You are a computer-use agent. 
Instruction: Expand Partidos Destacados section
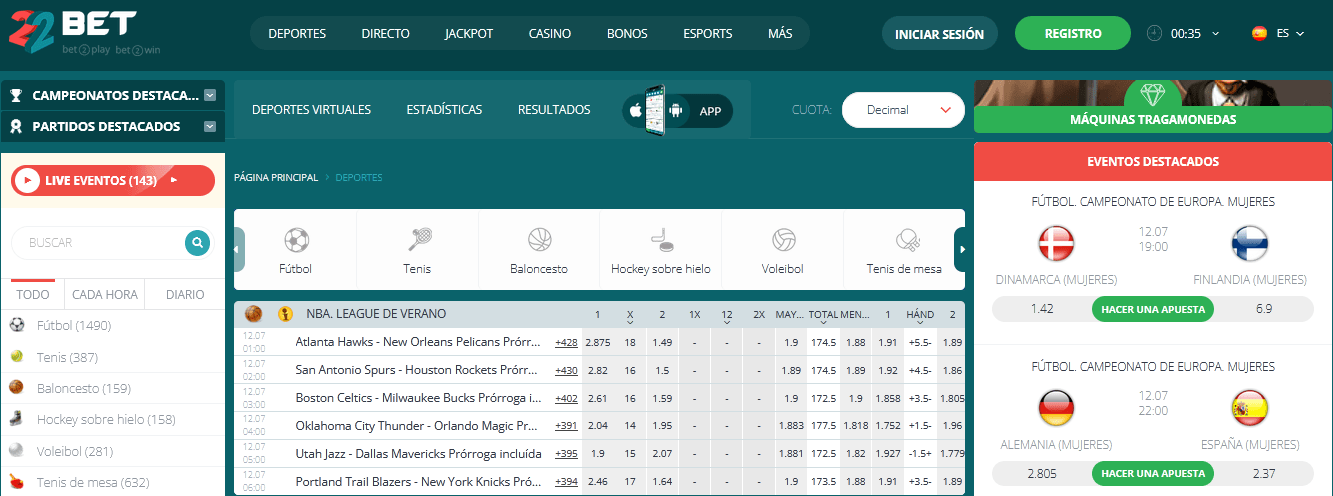click(x=210, y=127)
